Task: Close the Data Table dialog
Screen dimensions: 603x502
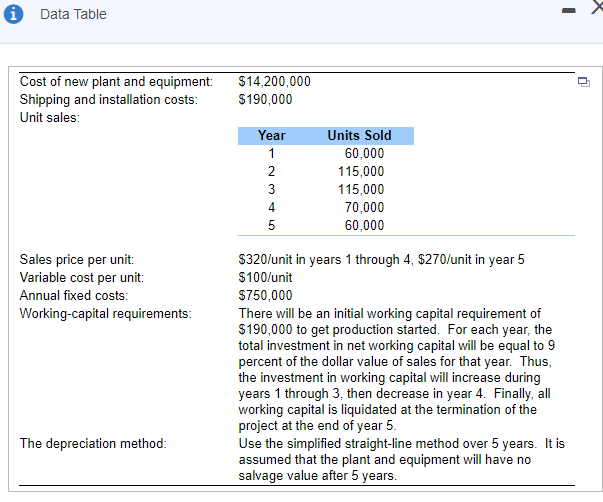Action: (597, 8)
